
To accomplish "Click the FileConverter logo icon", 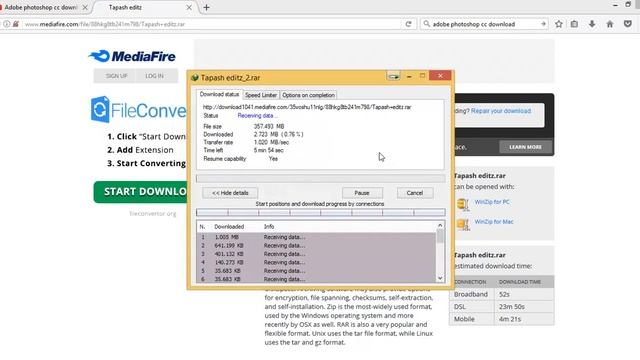I will point(100,109).
